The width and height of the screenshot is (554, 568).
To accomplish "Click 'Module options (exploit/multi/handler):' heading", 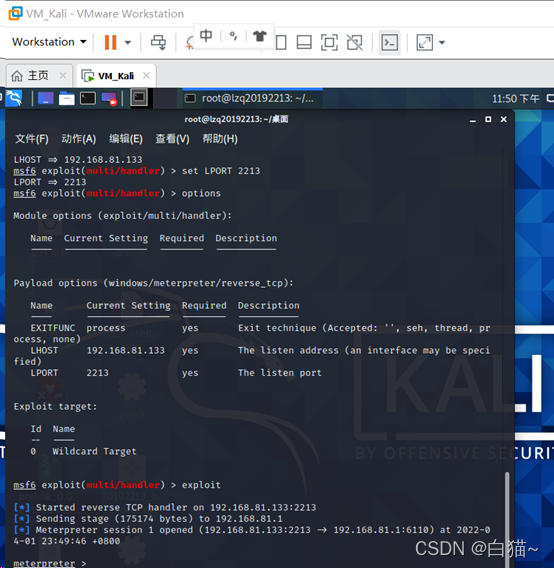I will 122,216.
